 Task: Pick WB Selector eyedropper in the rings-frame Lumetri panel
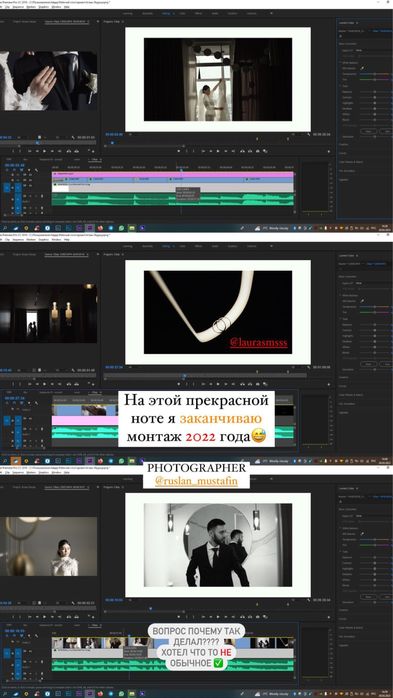[362, 301]
